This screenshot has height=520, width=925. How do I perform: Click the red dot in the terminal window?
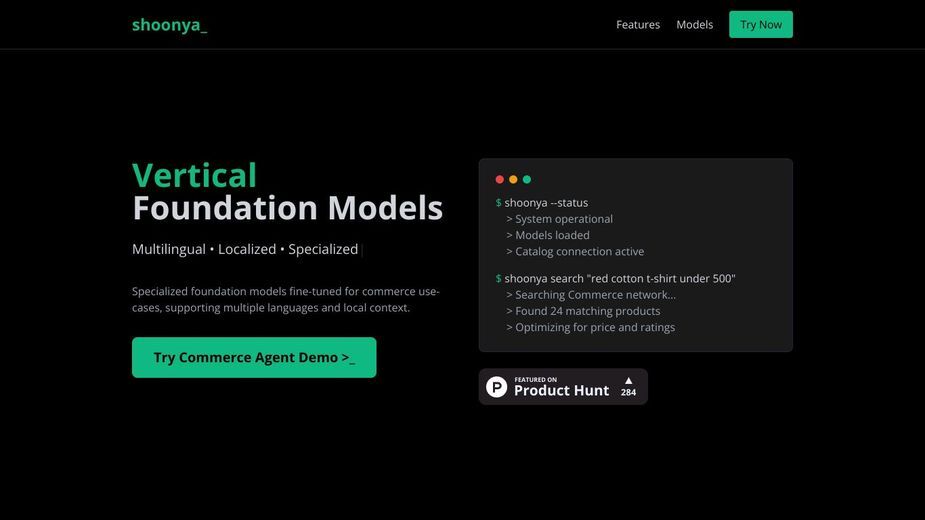(500, 179)
